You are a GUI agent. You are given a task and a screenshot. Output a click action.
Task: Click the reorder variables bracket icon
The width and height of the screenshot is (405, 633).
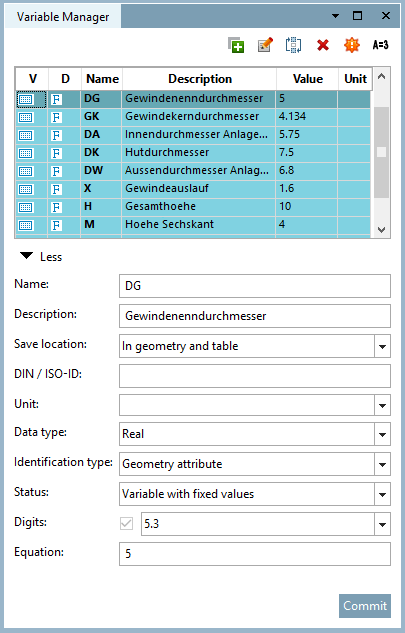[294, 45]
